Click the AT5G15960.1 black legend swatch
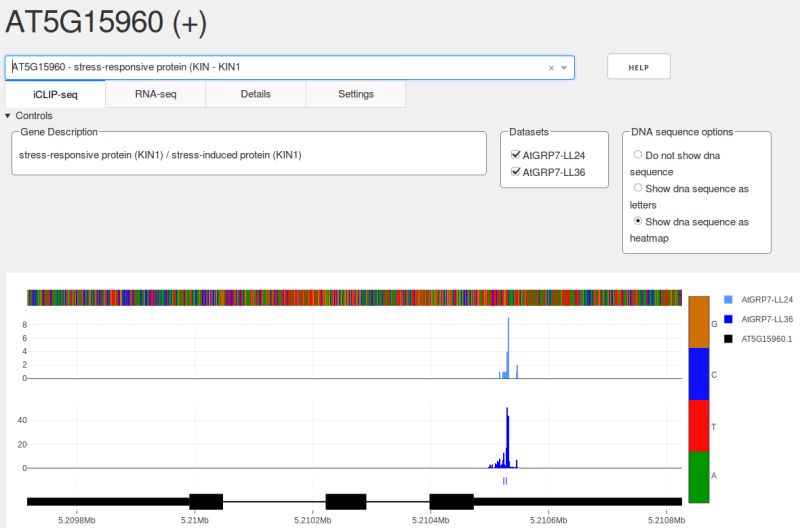Image resolution: width=800 pixels, height=528 pixels. (728, 339)
